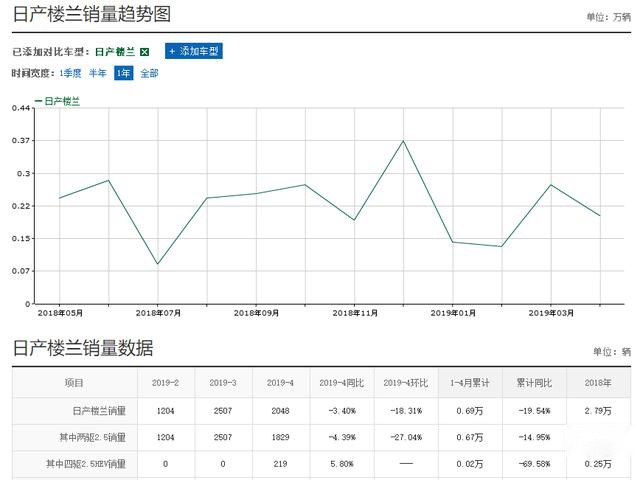Click the 0.67万 cell
Screen dimensions: 640x480
[x=470, y=438]
